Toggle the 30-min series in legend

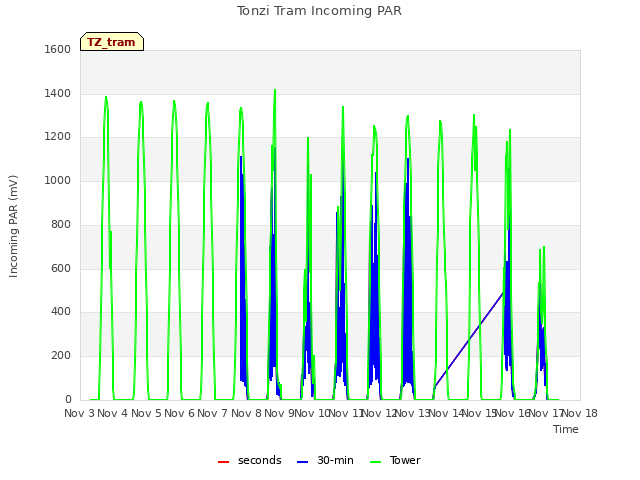(325, 460)
